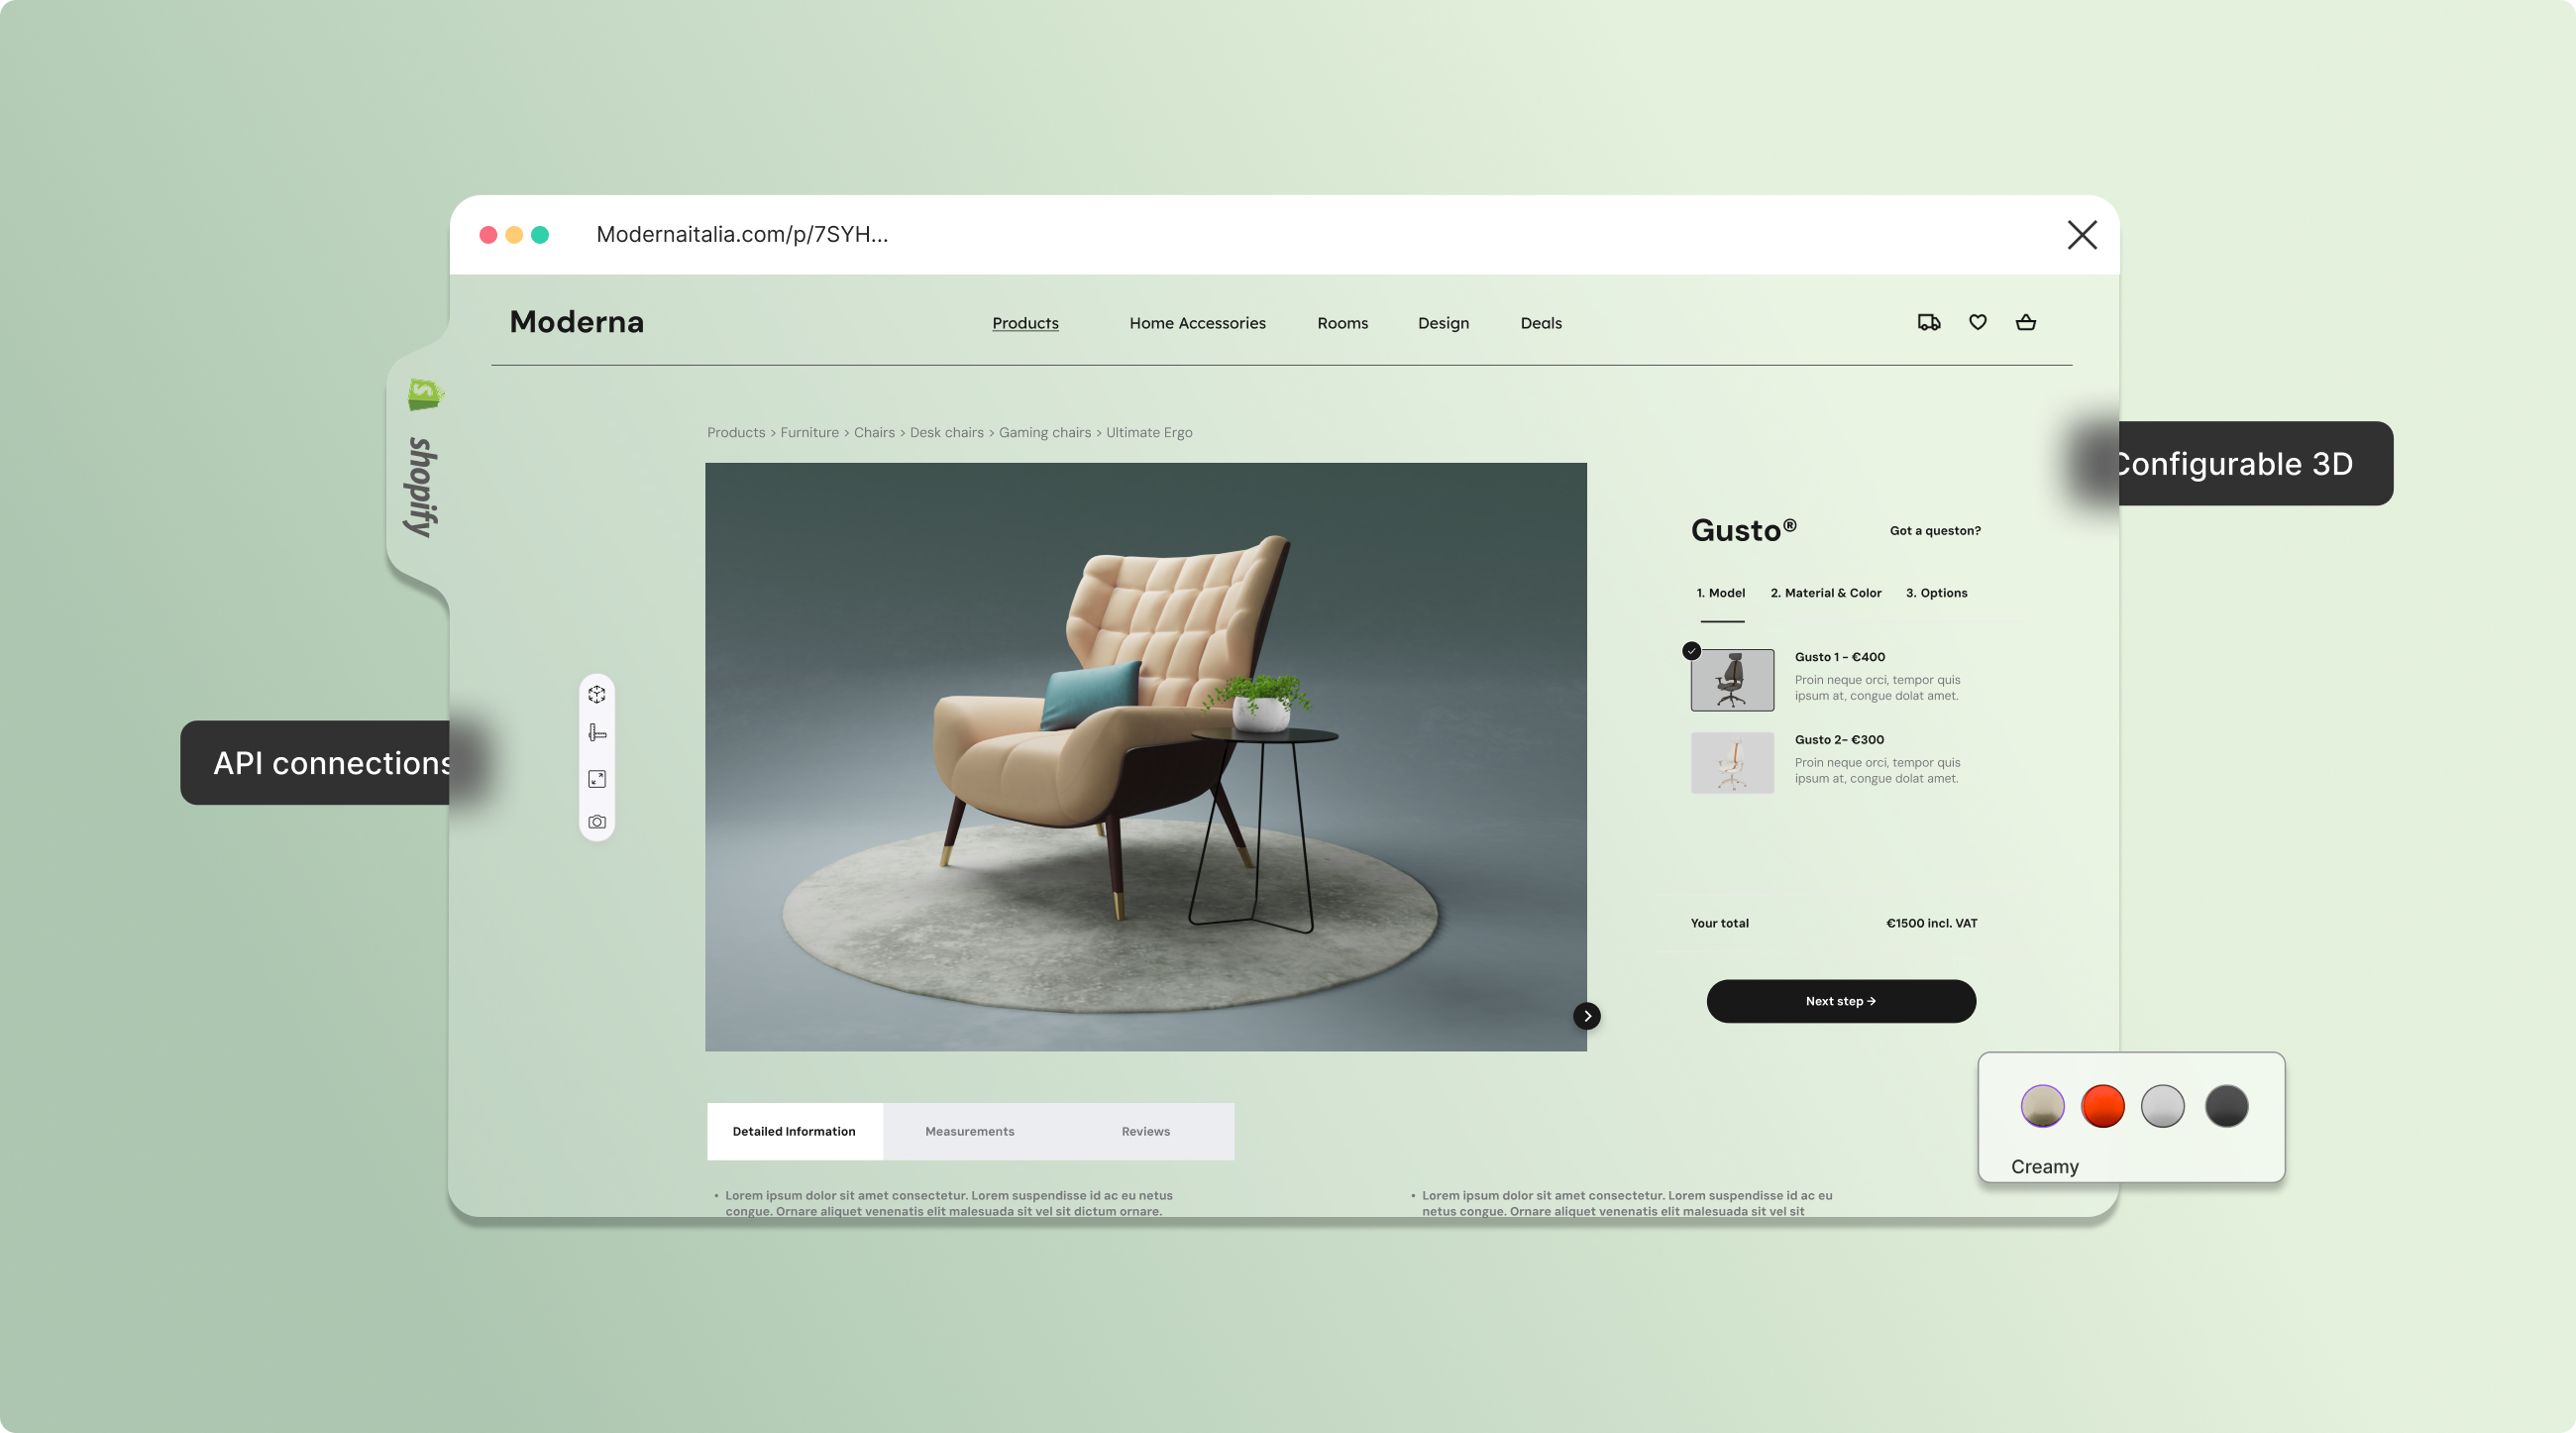Click the Shopify logo on side tab
This screenshot has height=1433, width=2576.
click(425, 394)
